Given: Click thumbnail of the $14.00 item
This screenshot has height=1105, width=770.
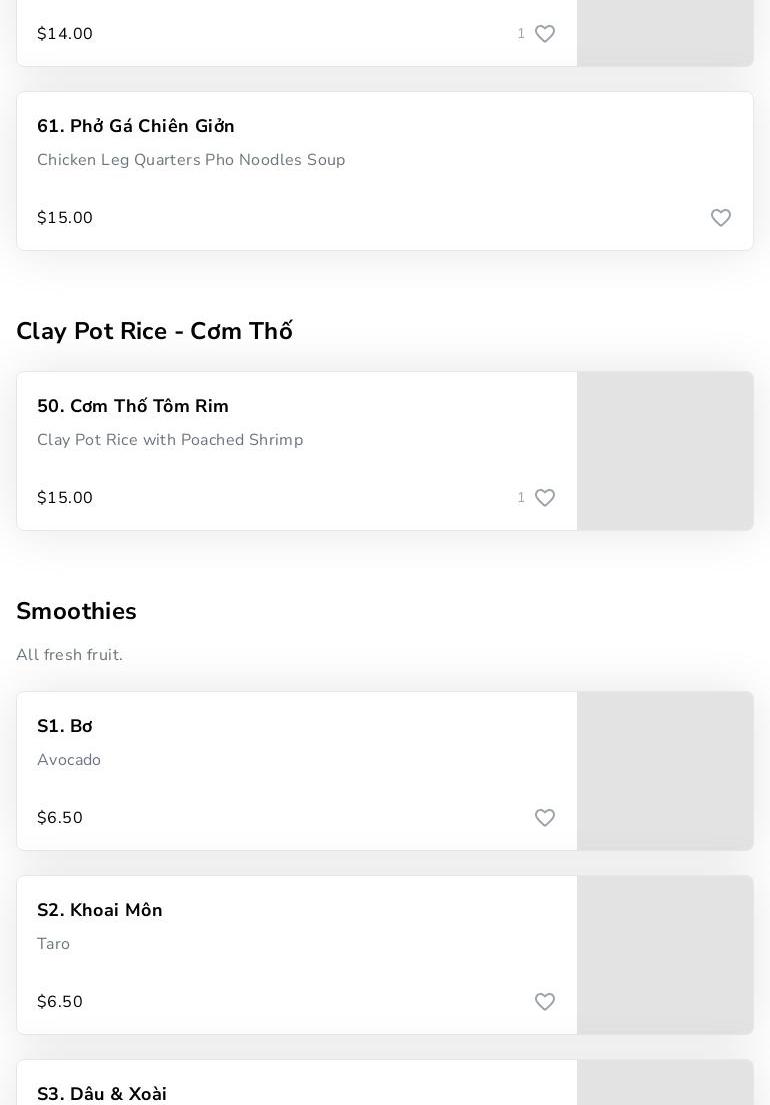Looking at the screenshot, I should pyautogui.click(x=665, y=33).
